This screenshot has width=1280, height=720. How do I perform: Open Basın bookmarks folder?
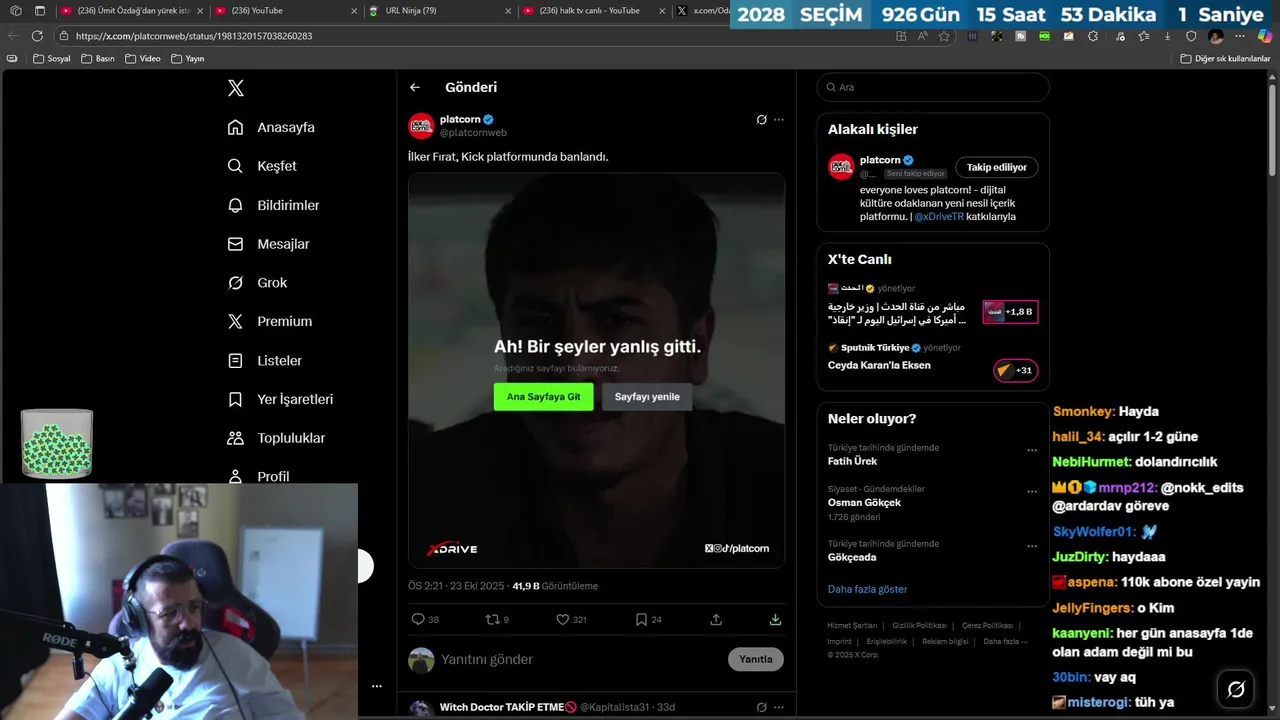tap(98, 59)
